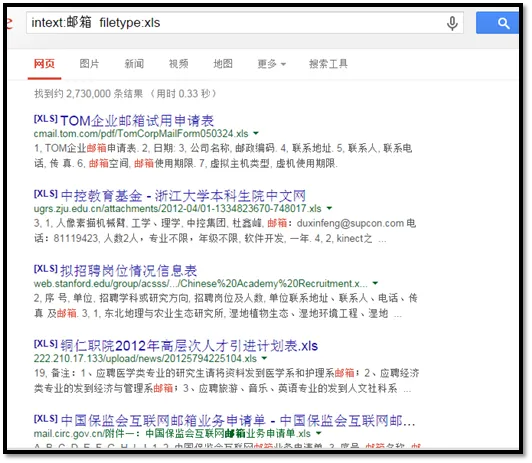Screen dimensions: 532x463
Task: Switch to the 视频 tab
Action: point(178,63)
